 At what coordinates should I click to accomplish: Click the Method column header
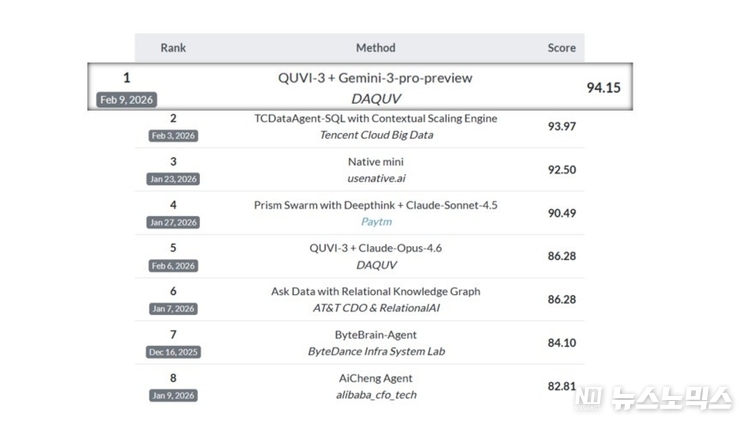point(375,47)
